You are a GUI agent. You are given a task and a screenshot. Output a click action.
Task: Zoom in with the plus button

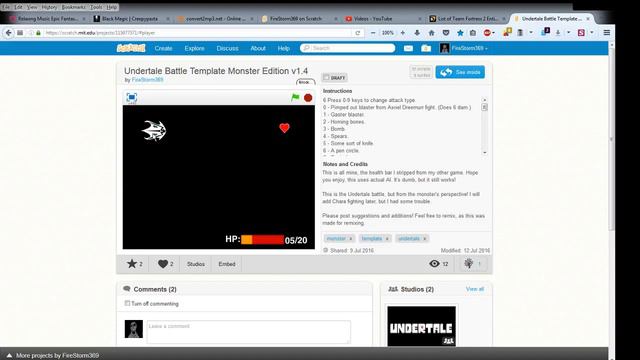[402, 33]
